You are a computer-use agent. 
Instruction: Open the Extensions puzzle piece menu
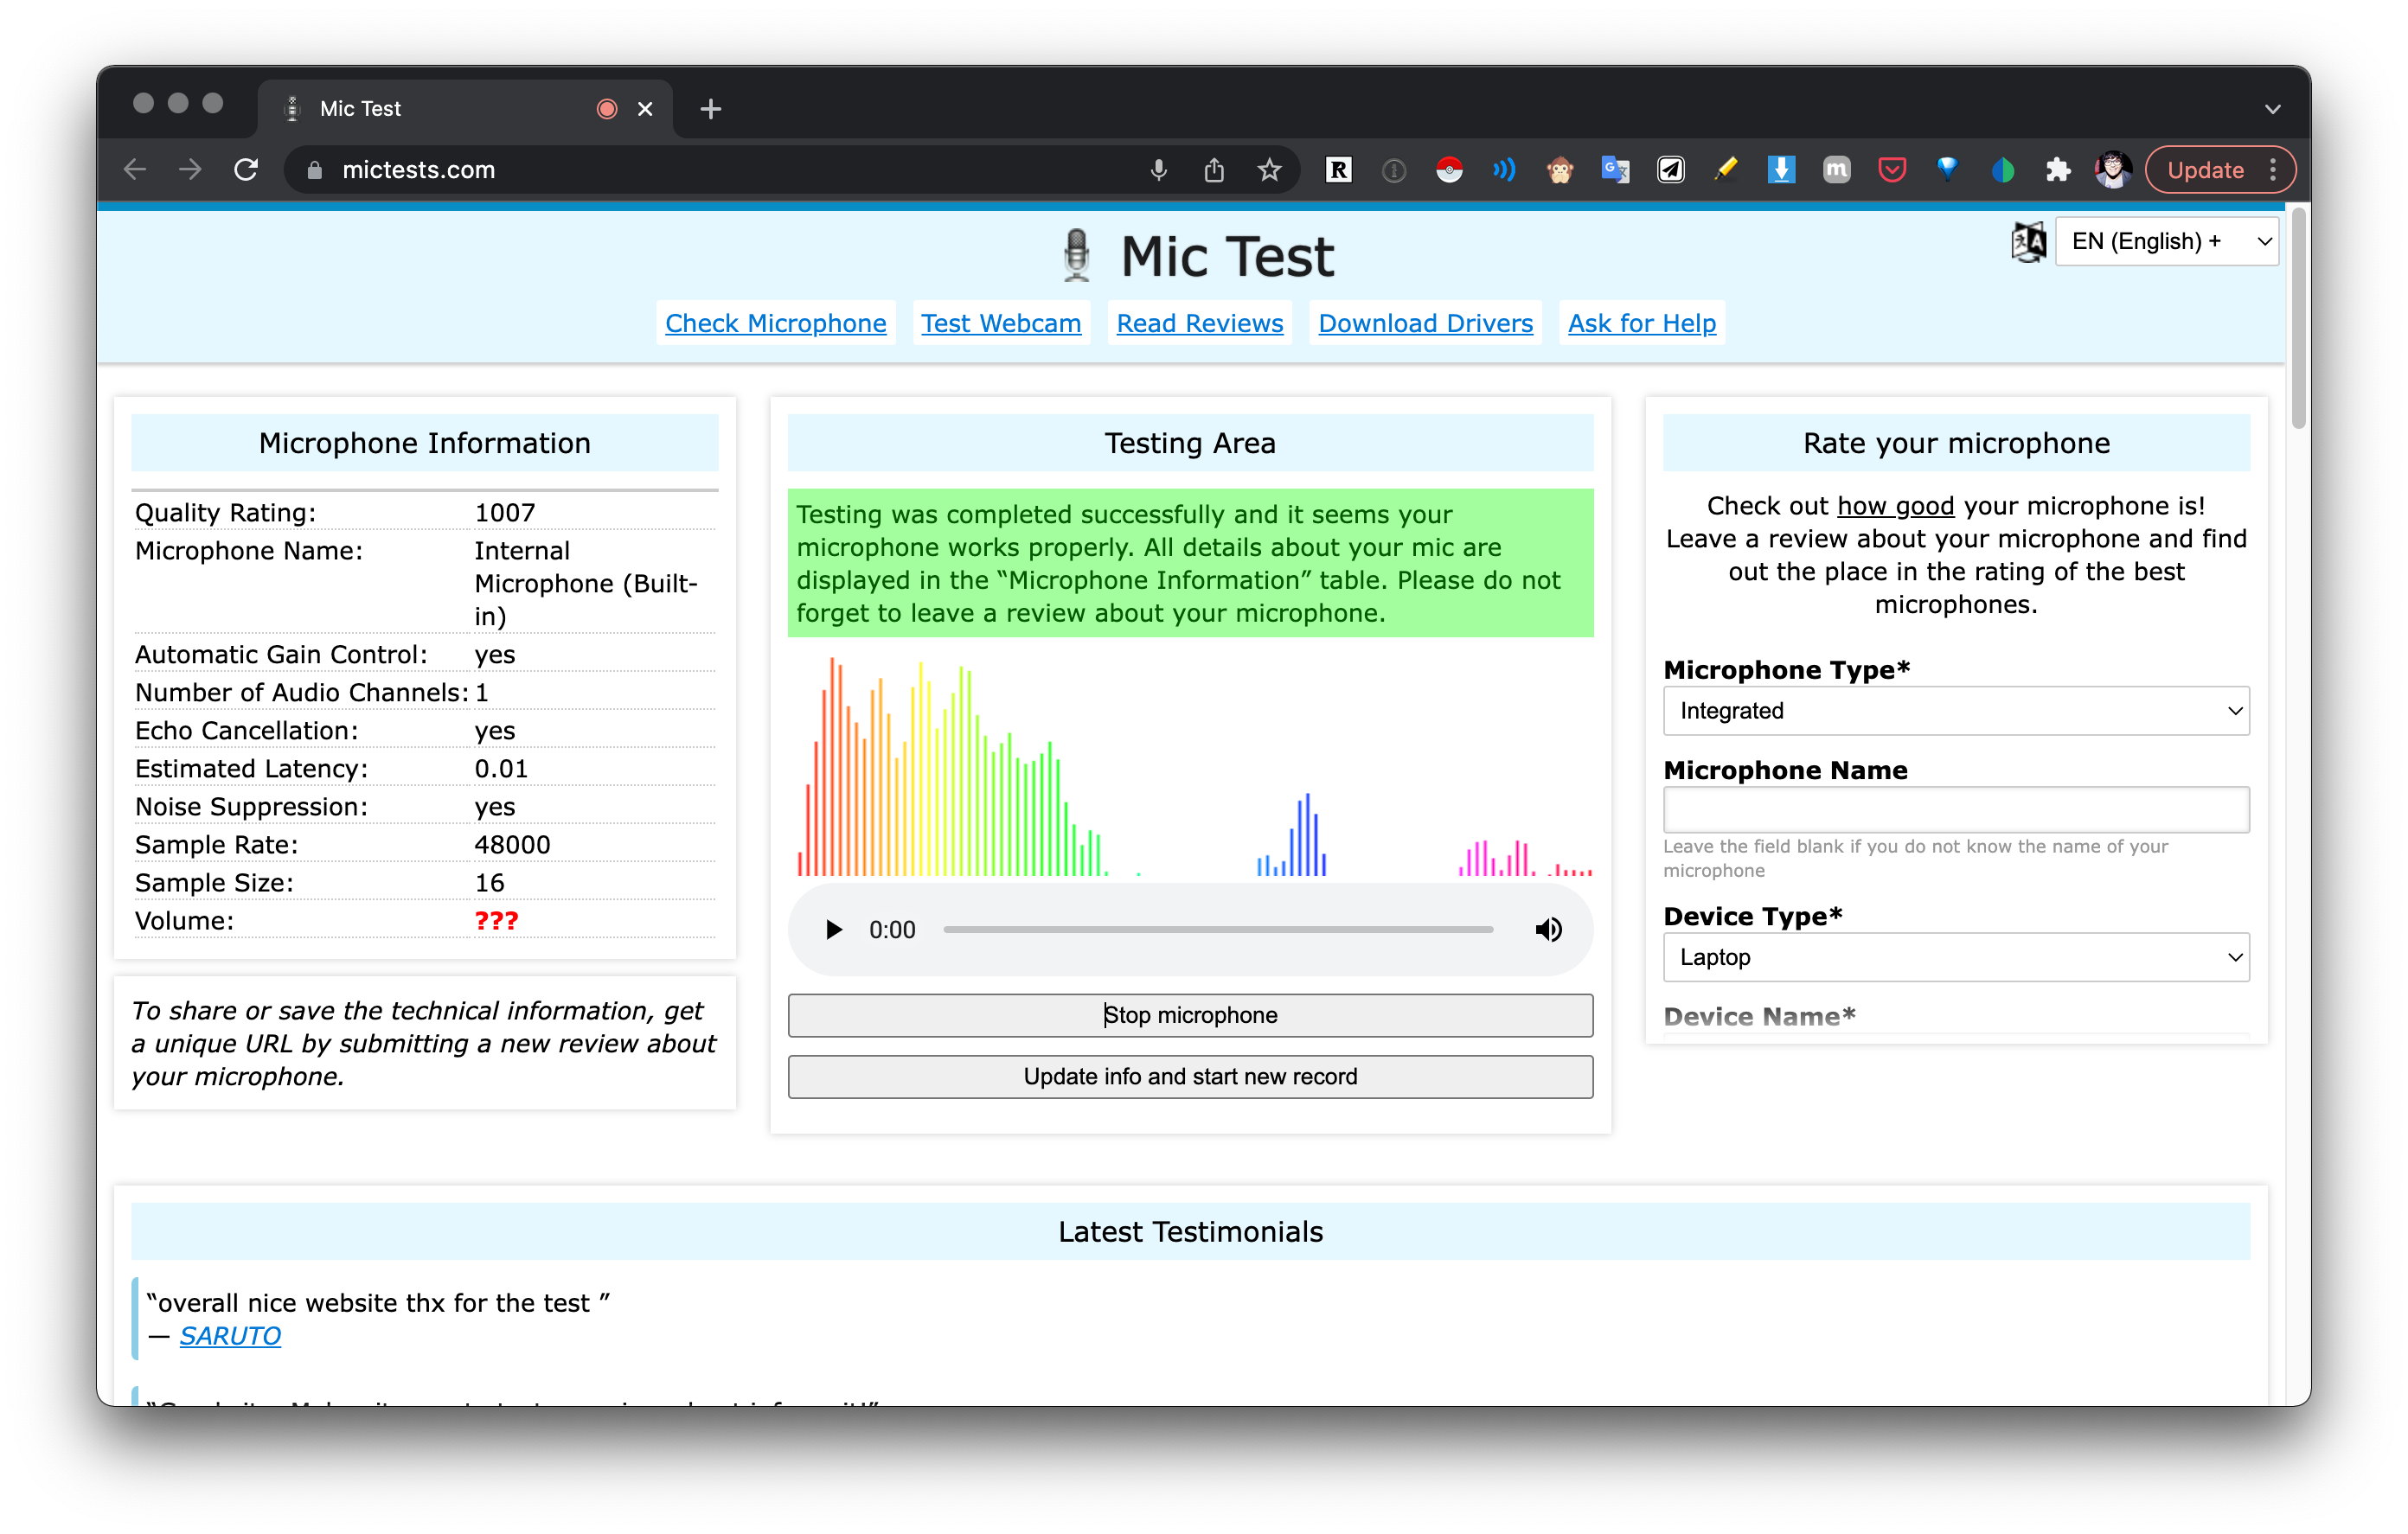point(2057,170)
